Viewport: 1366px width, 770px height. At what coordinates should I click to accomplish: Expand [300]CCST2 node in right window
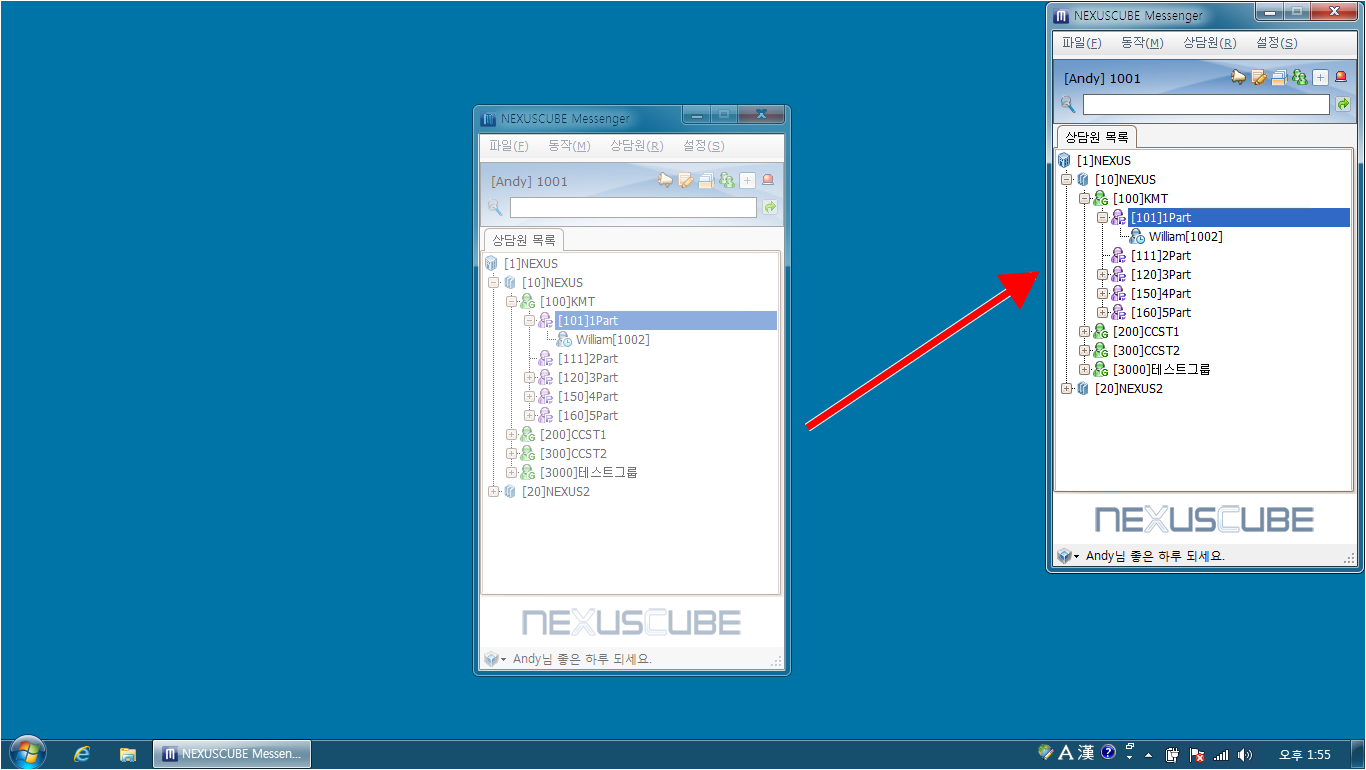click(1084, 351)
